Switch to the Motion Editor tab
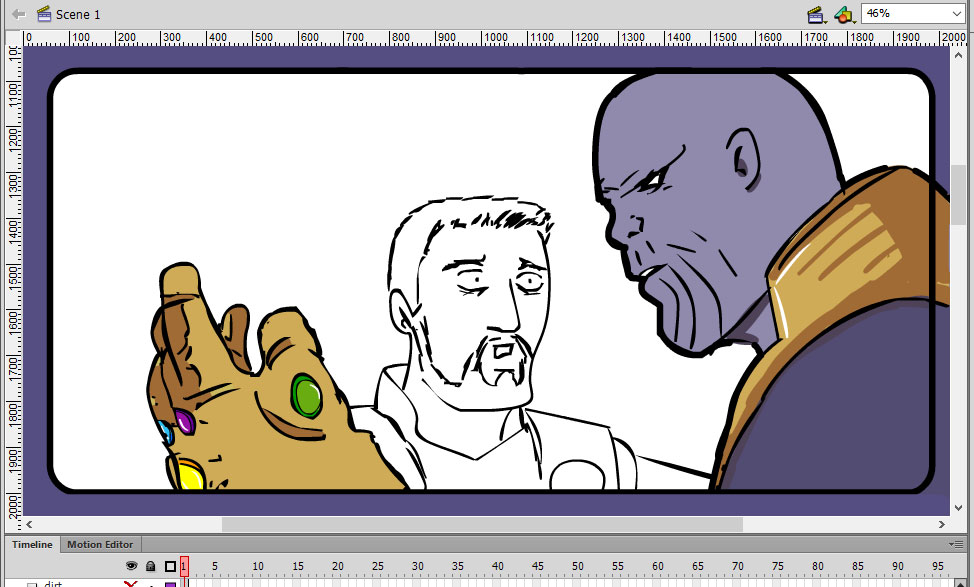The width and height of the screenshot is (974, 587). click(x=100, y=544)
